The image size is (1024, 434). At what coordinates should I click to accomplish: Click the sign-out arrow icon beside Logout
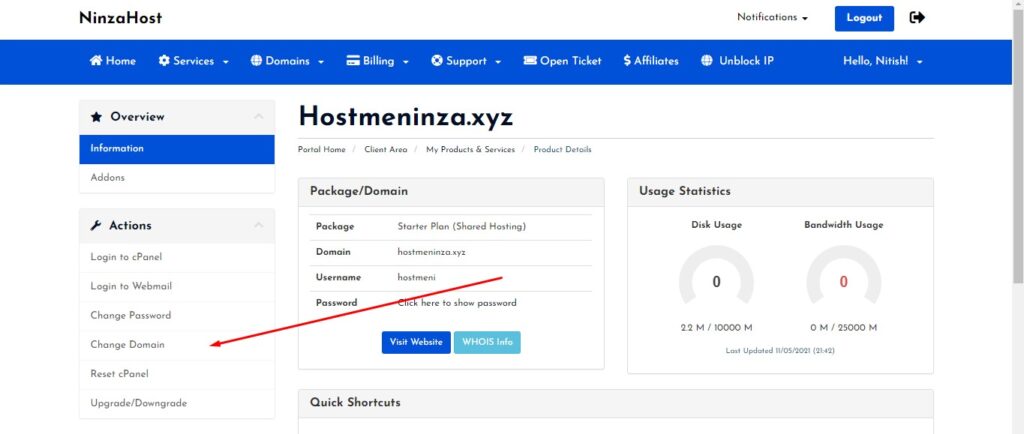(x=917, y=18)
